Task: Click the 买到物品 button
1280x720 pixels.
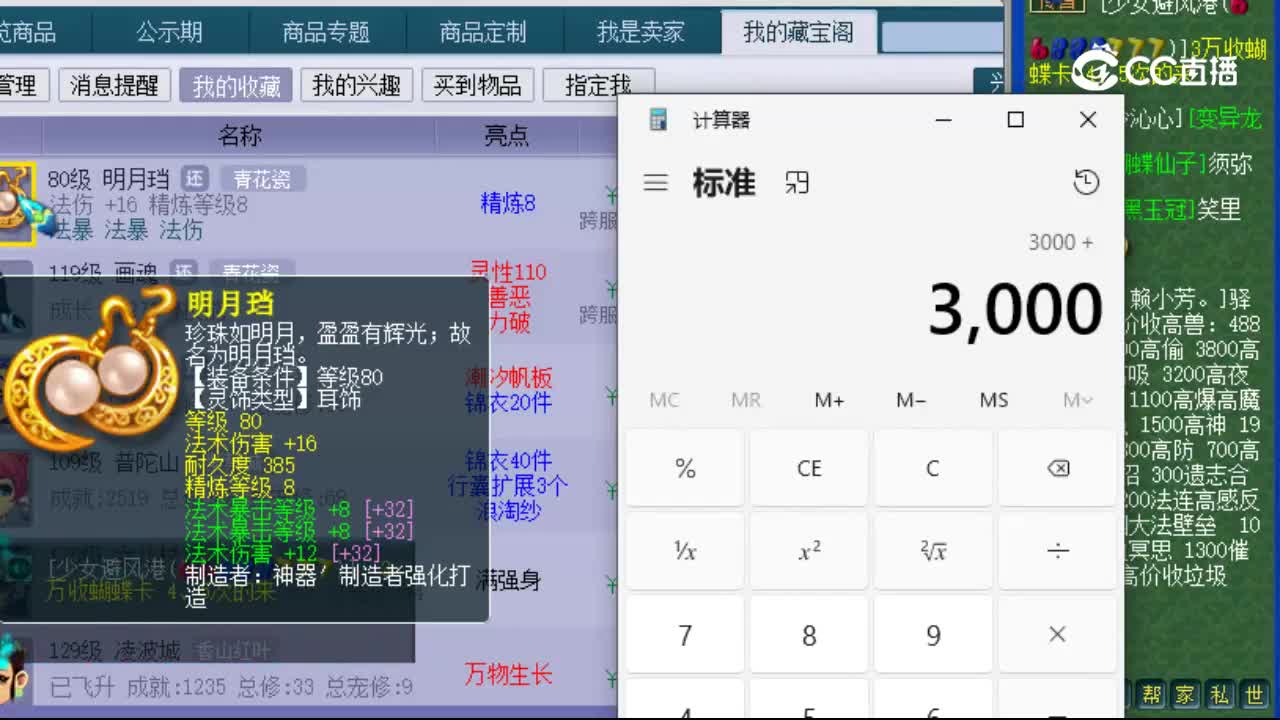Action: point(478,85)
